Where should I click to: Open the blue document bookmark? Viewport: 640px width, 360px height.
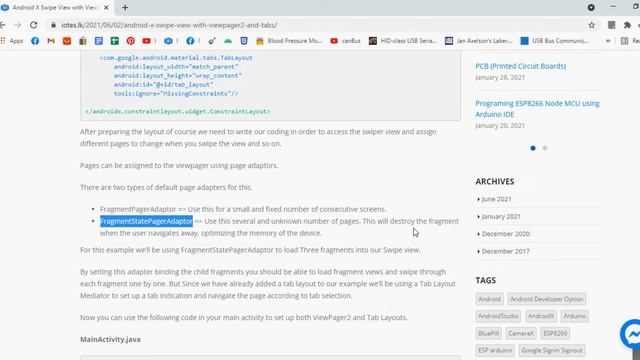pos(99,41)
